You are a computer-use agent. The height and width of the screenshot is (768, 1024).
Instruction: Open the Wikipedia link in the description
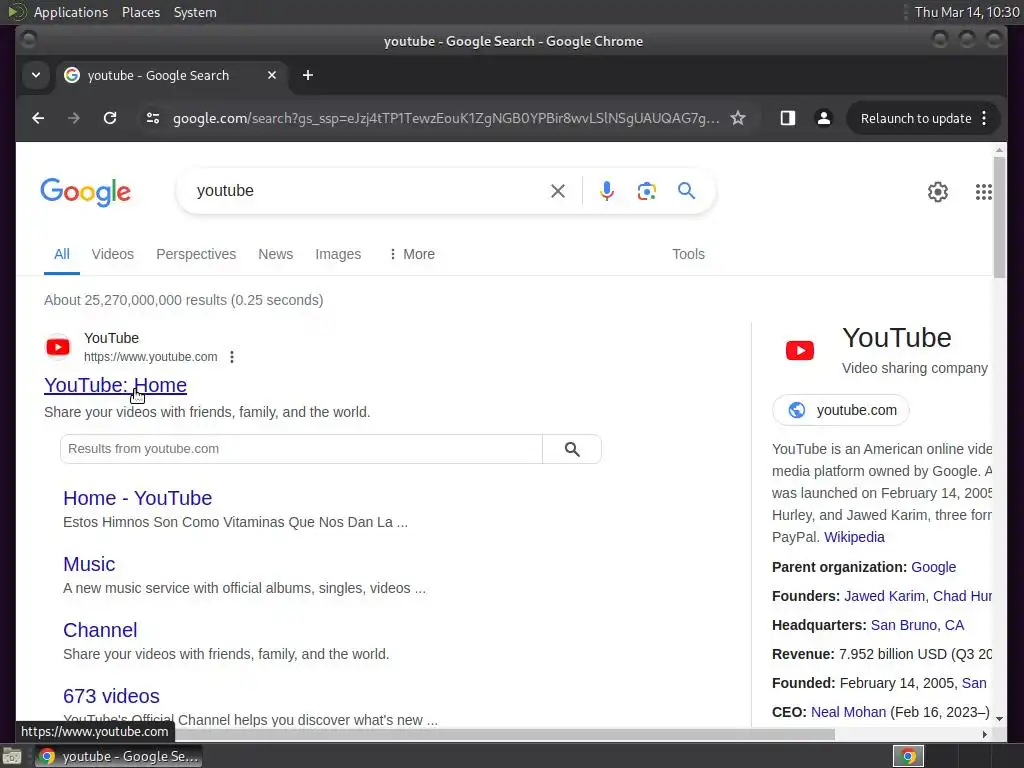pos(854,537)
